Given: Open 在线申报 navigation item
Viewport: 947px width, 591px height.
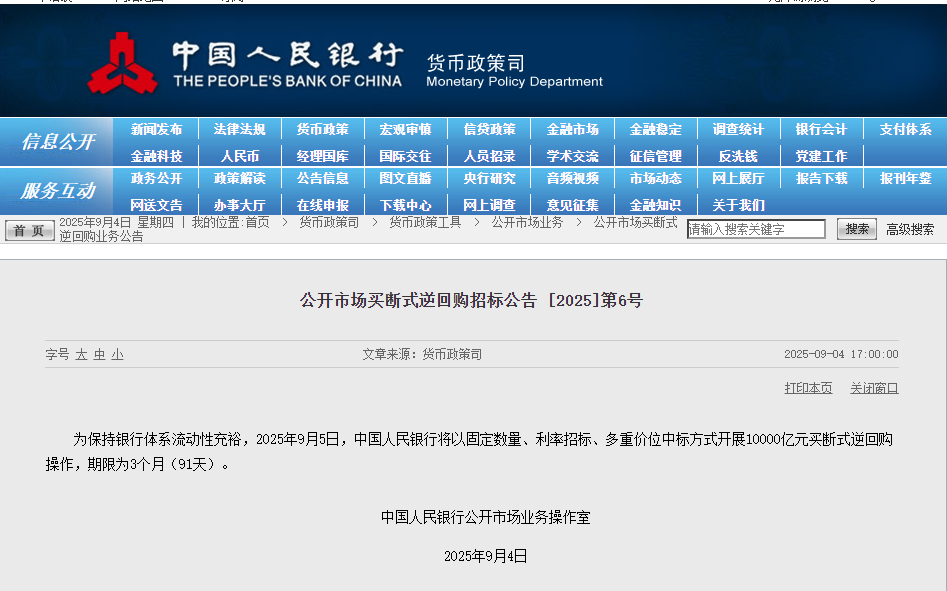Looking at the screenshot, I should pyautogui.click(x=323, y=205).
